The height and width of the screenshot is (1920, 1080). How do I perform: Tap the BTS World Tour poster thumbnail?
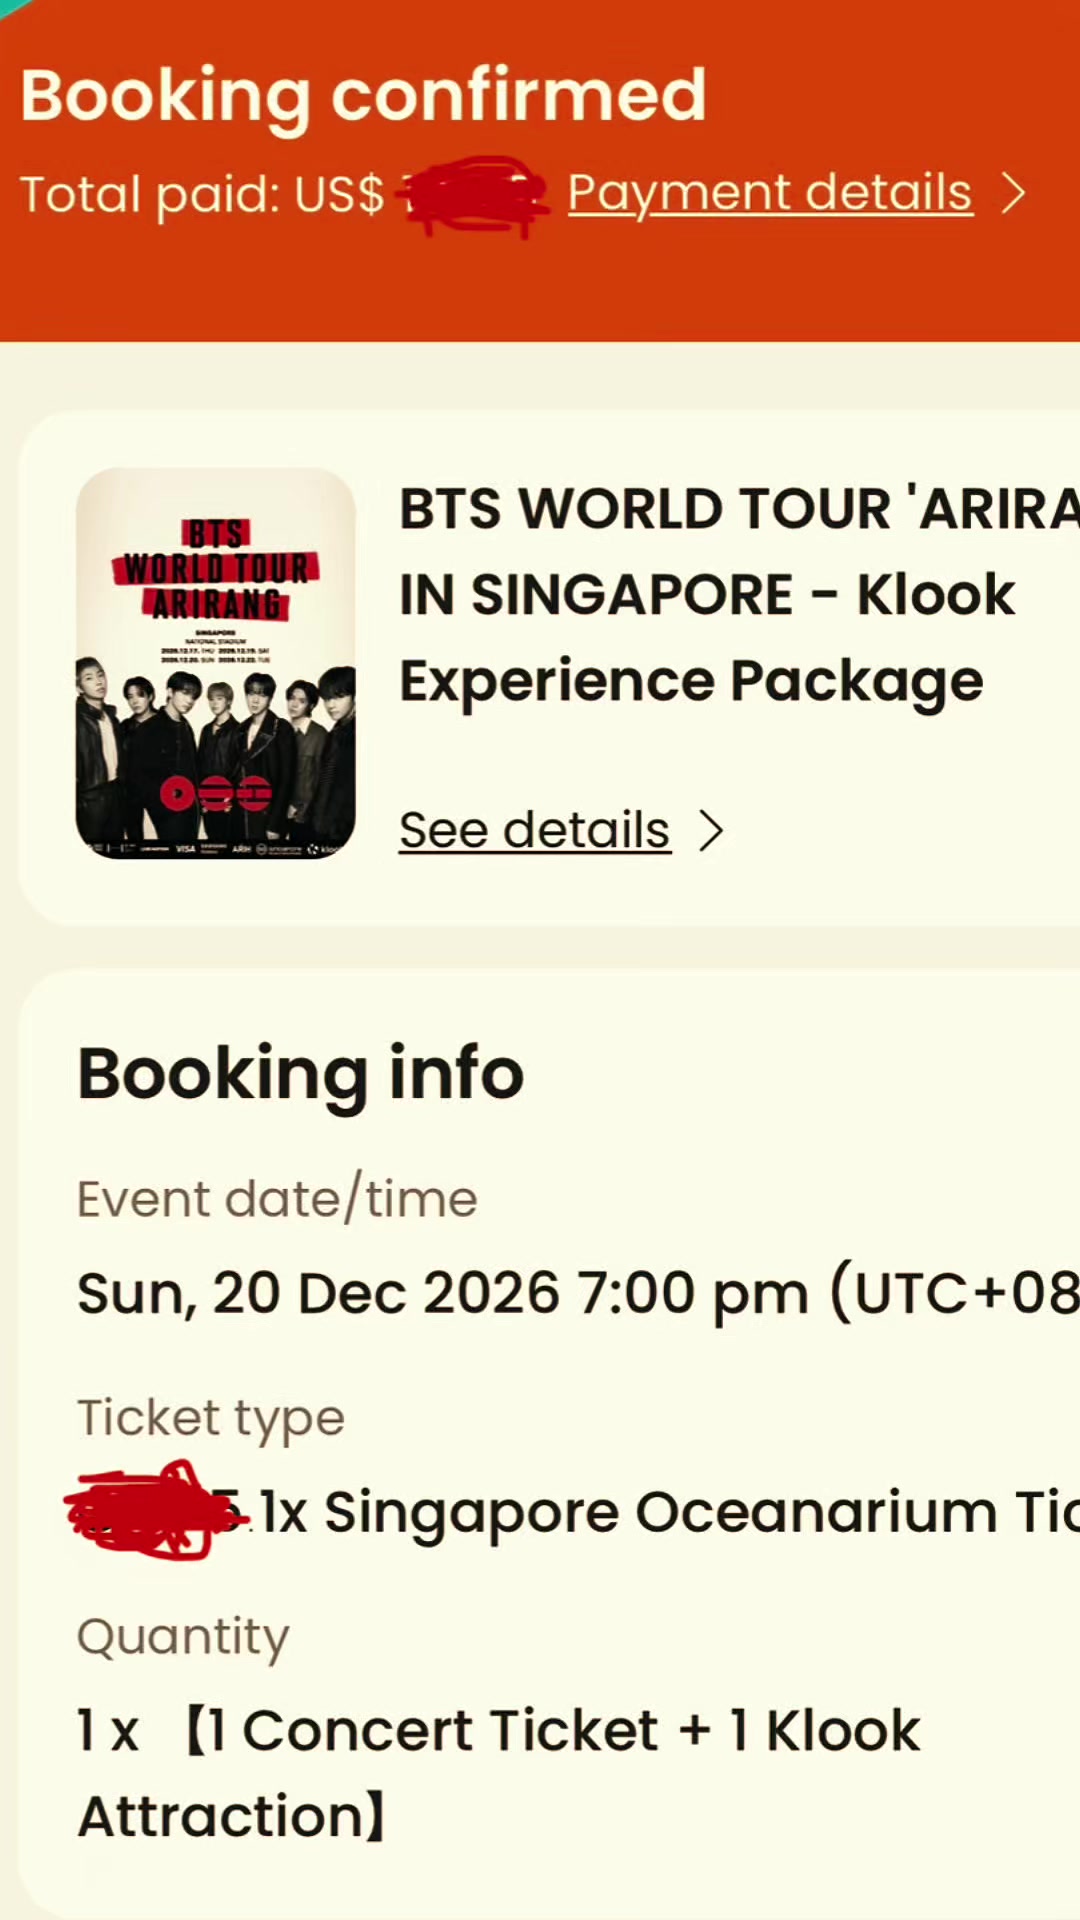(216, 663)
